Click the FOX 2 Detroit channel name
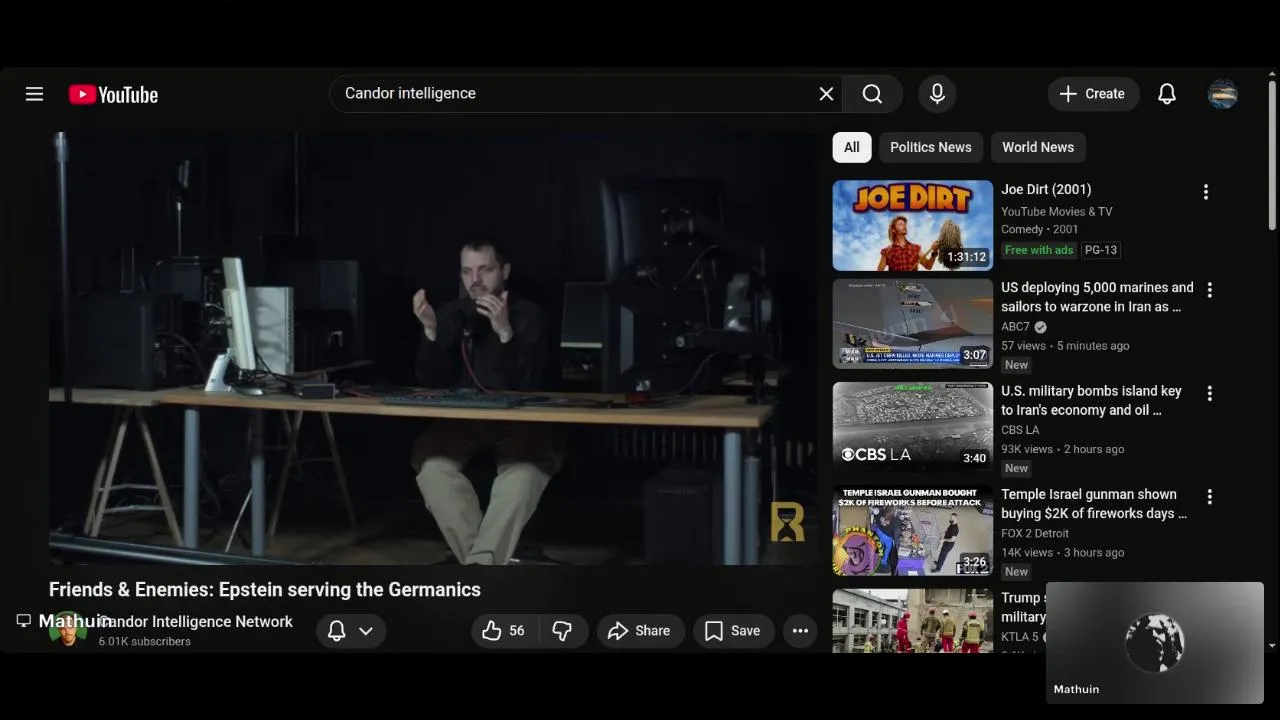The image size is (1280, 720). click(1035, 533)
